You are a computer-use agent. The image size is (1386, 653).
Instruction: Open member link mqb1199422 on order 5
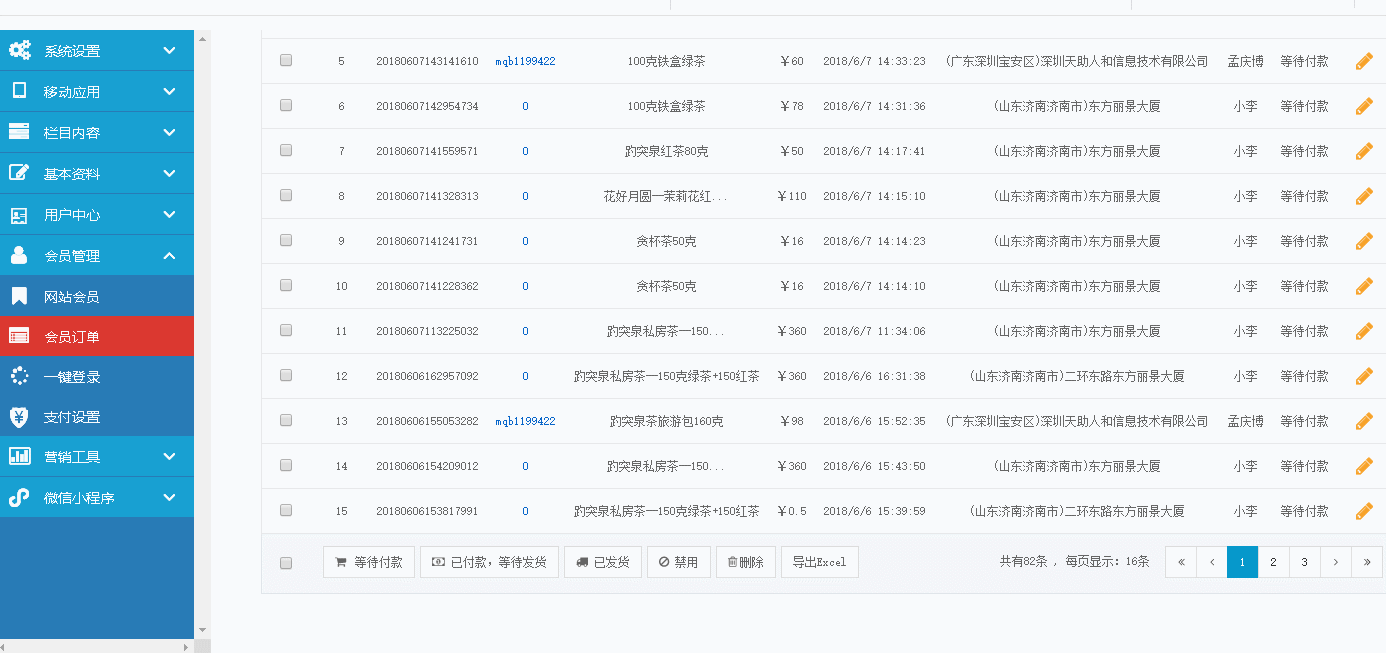[525, 61]
